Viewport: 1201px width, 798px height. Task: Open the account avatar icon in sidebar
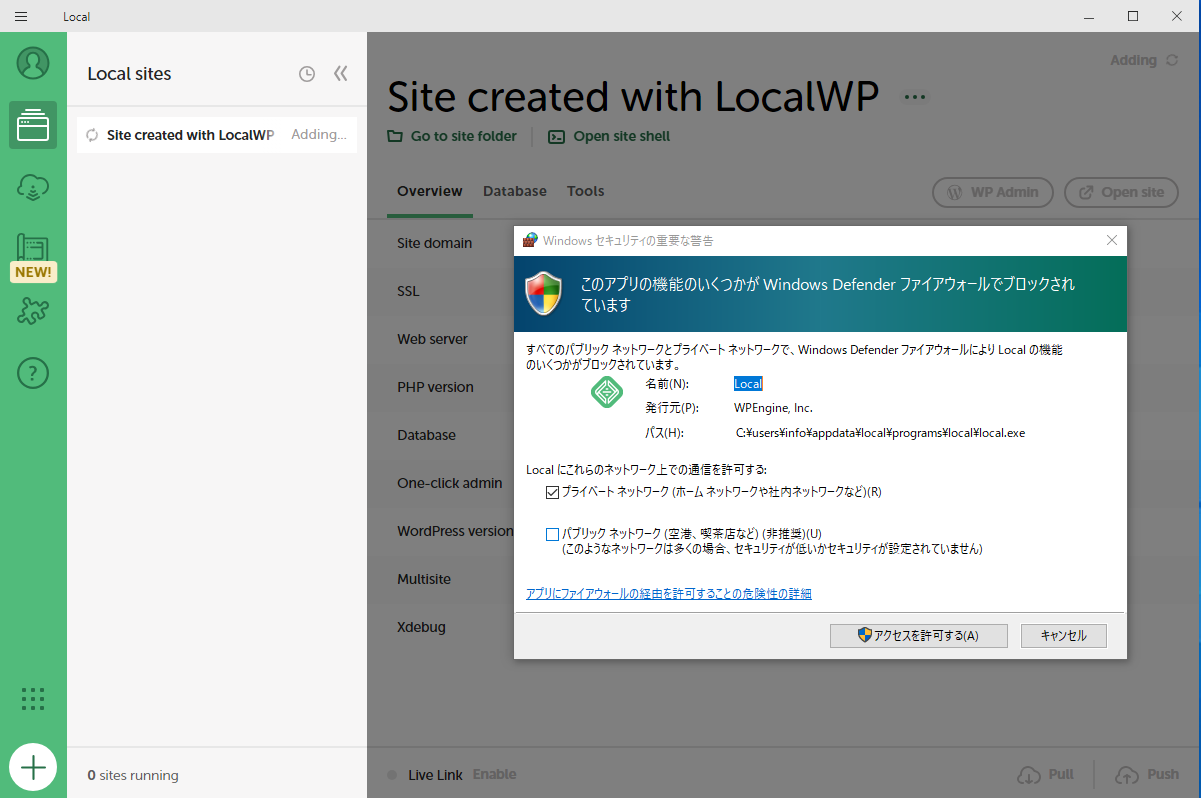[x=33, y=63]
